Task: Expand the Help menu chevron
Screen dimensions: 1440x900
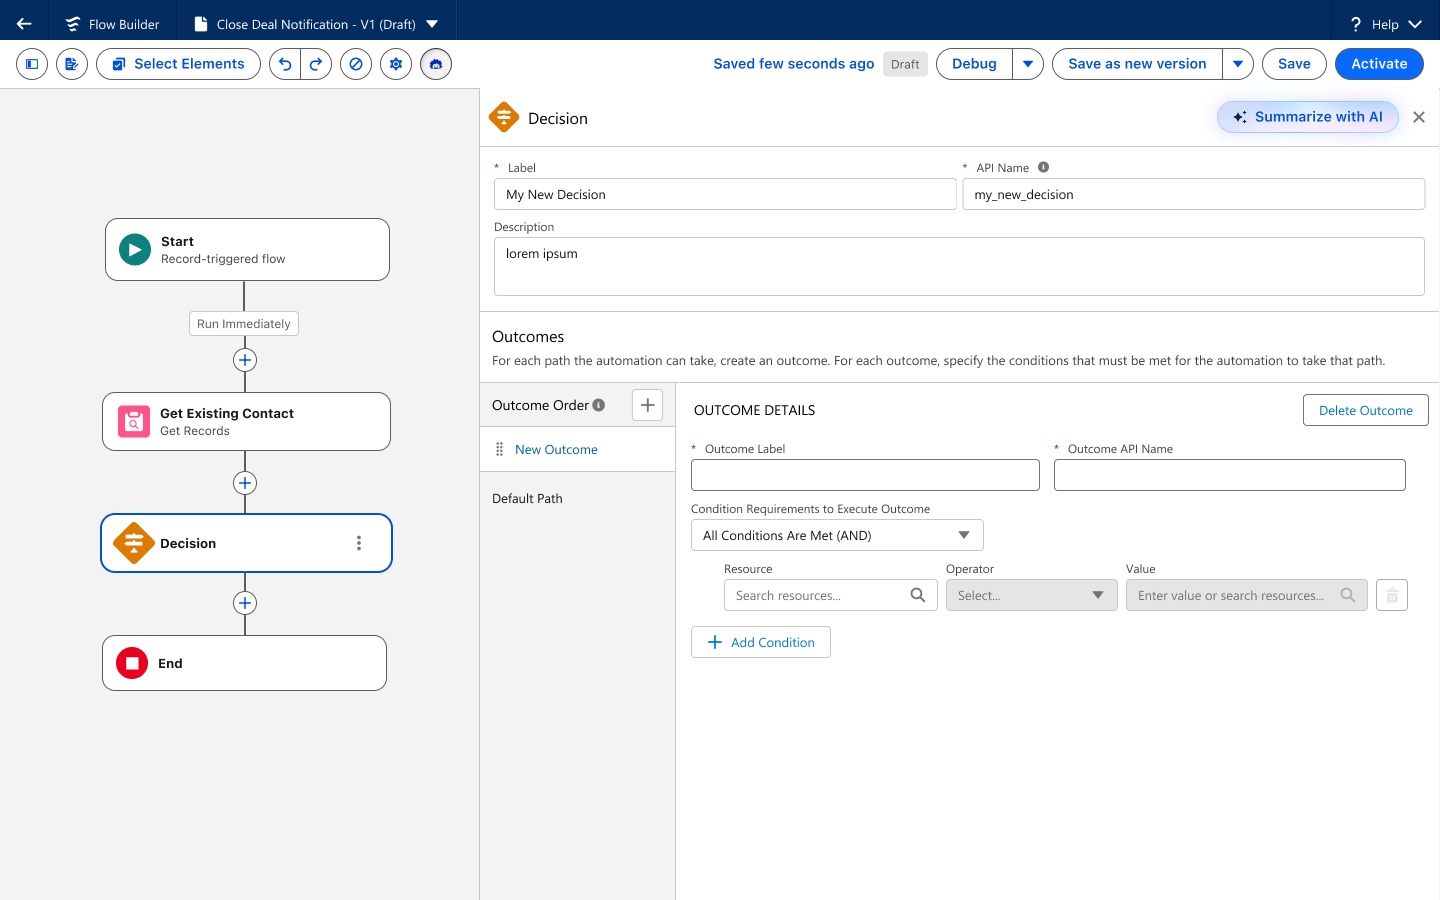Action: [x=1415, y=24]
